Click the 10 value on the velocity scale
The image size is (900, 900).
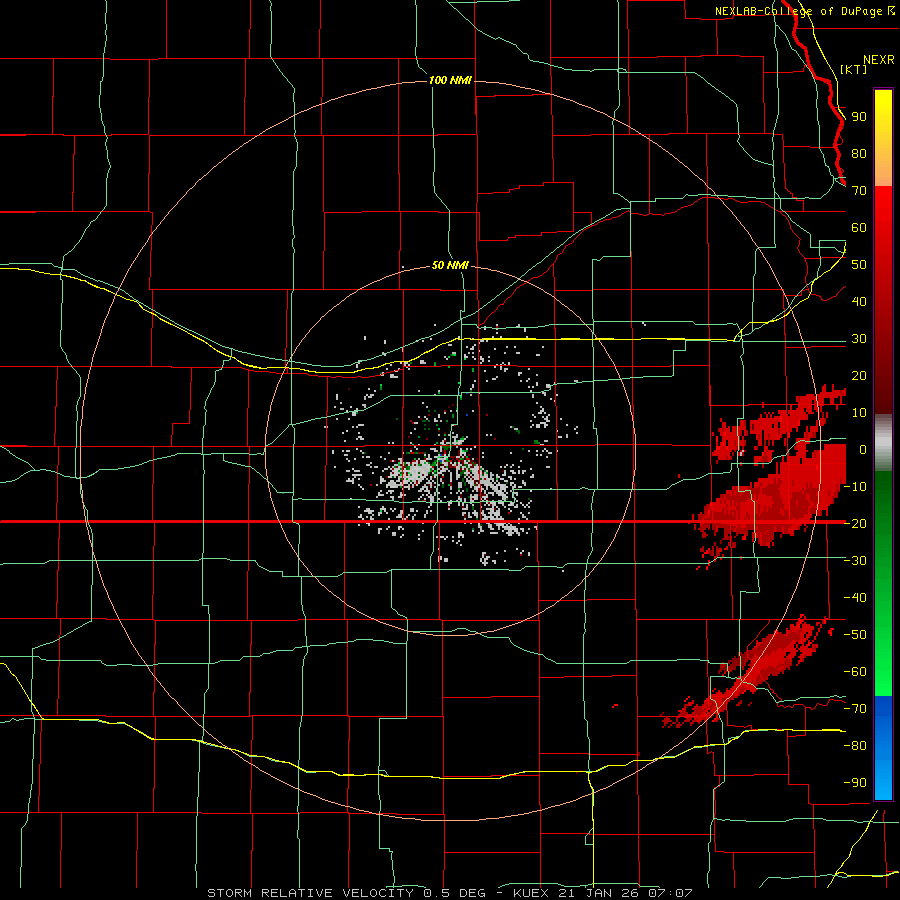[859, 413]
